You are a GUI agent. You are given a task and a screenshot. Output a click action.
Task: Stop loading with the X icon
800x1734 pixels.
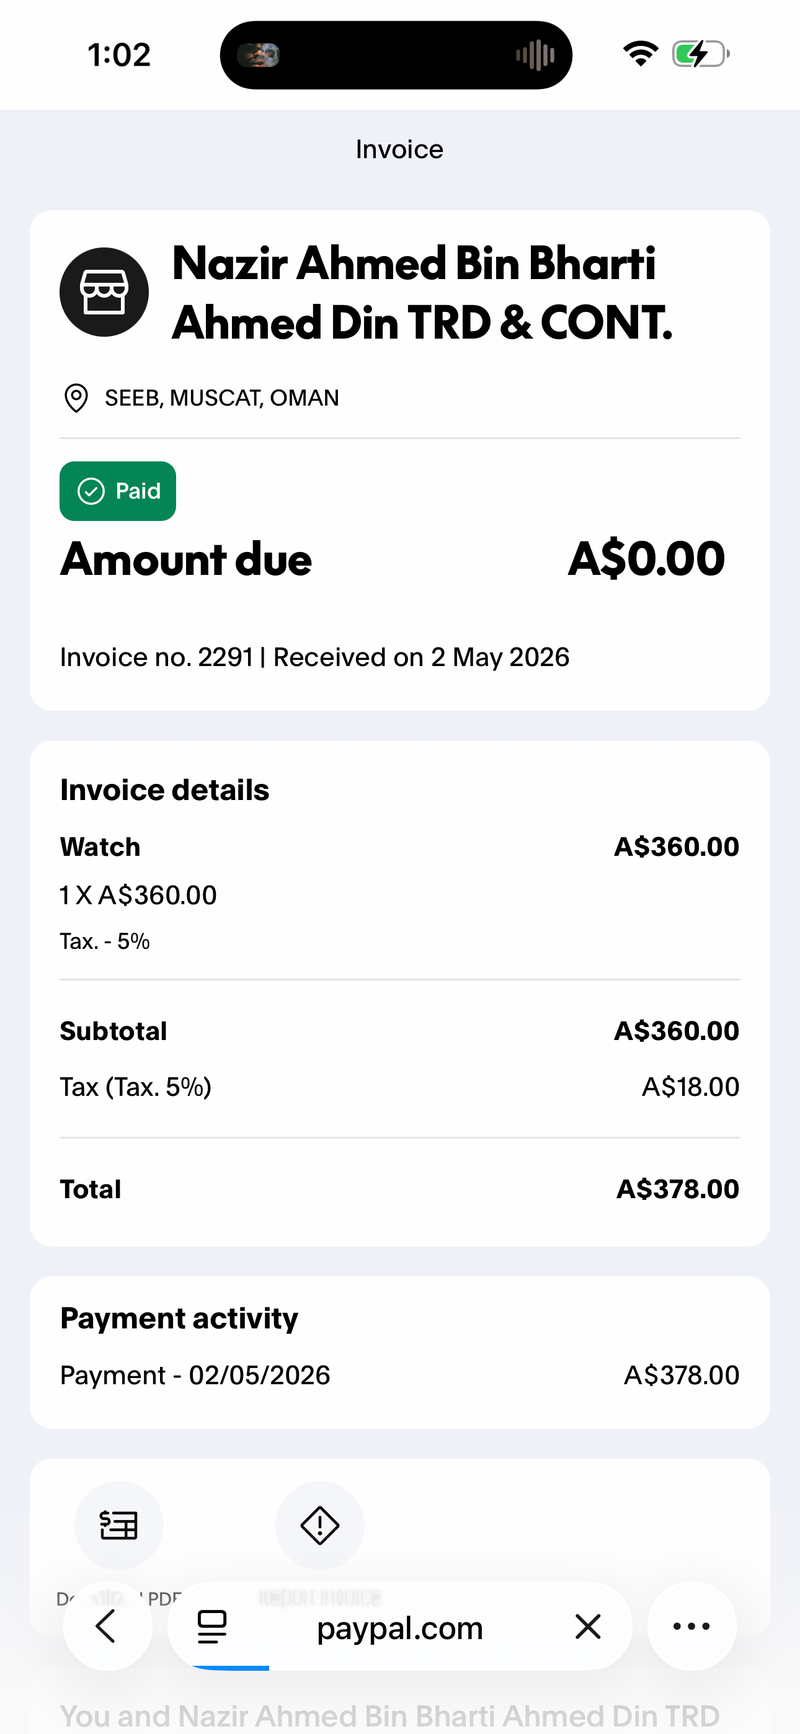click(588, 1627)
